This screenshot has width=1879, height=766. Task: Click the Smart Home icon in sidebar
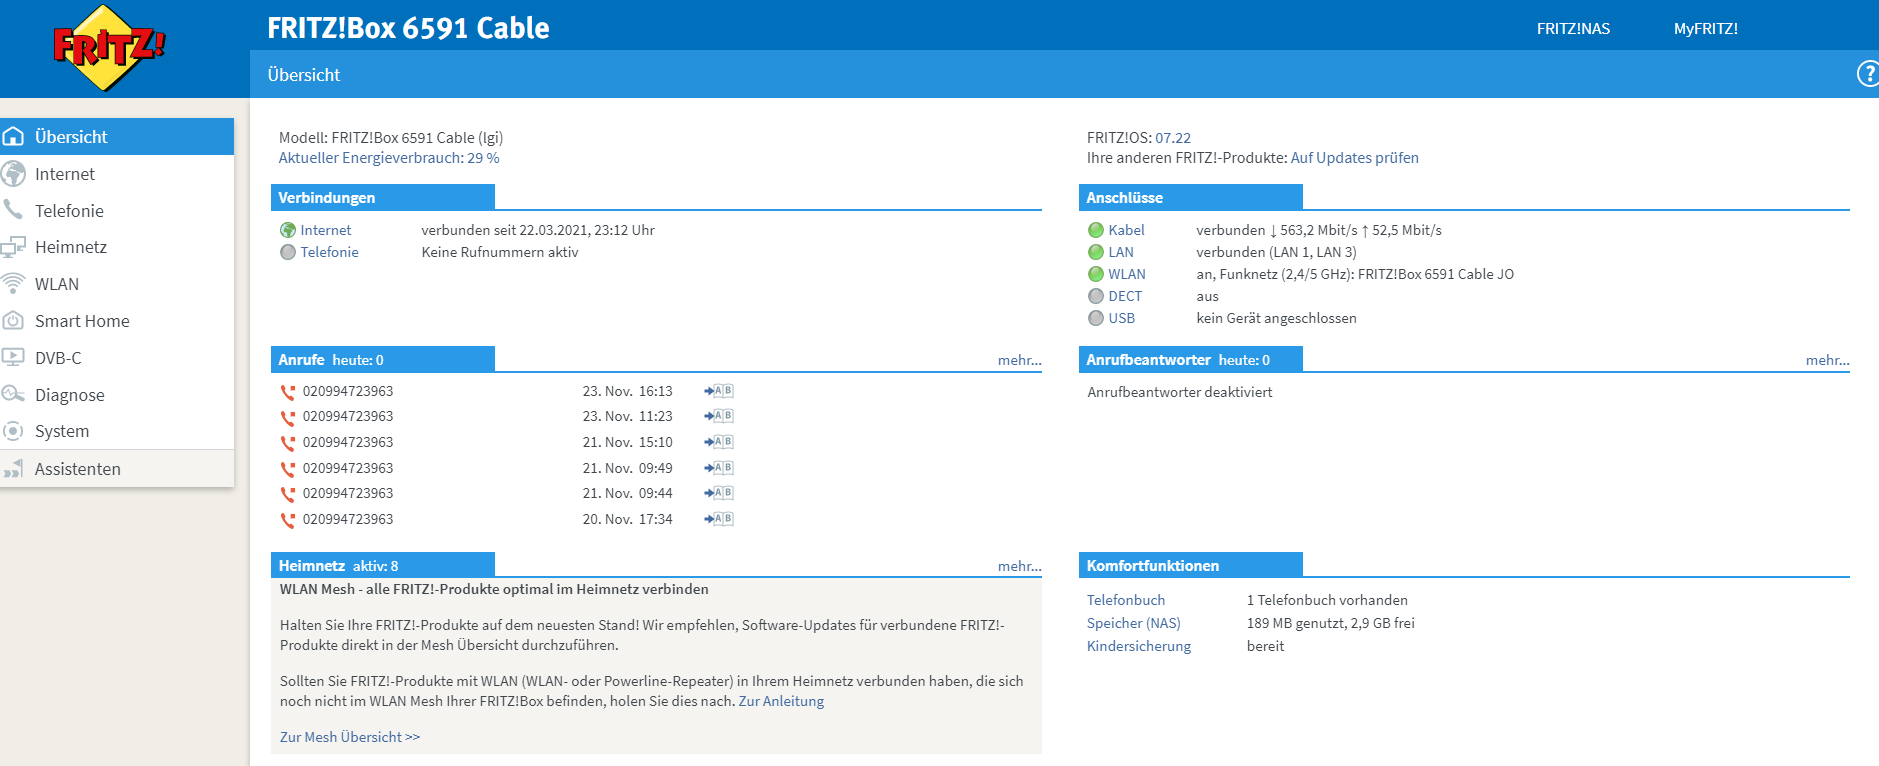click(x=13, y=320)
